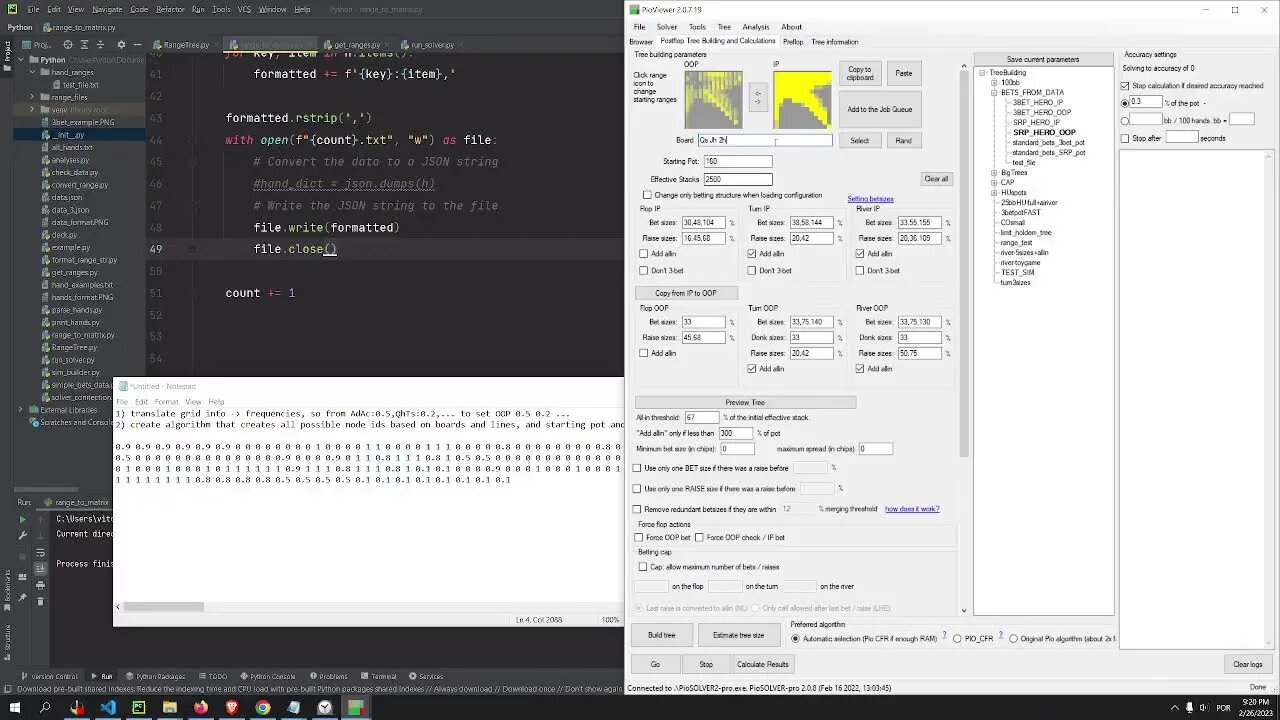The height and width of the screenshot is (720, 1280).
Task: Open Visual Studio Code from taskbar
Action: click(108, 708)
